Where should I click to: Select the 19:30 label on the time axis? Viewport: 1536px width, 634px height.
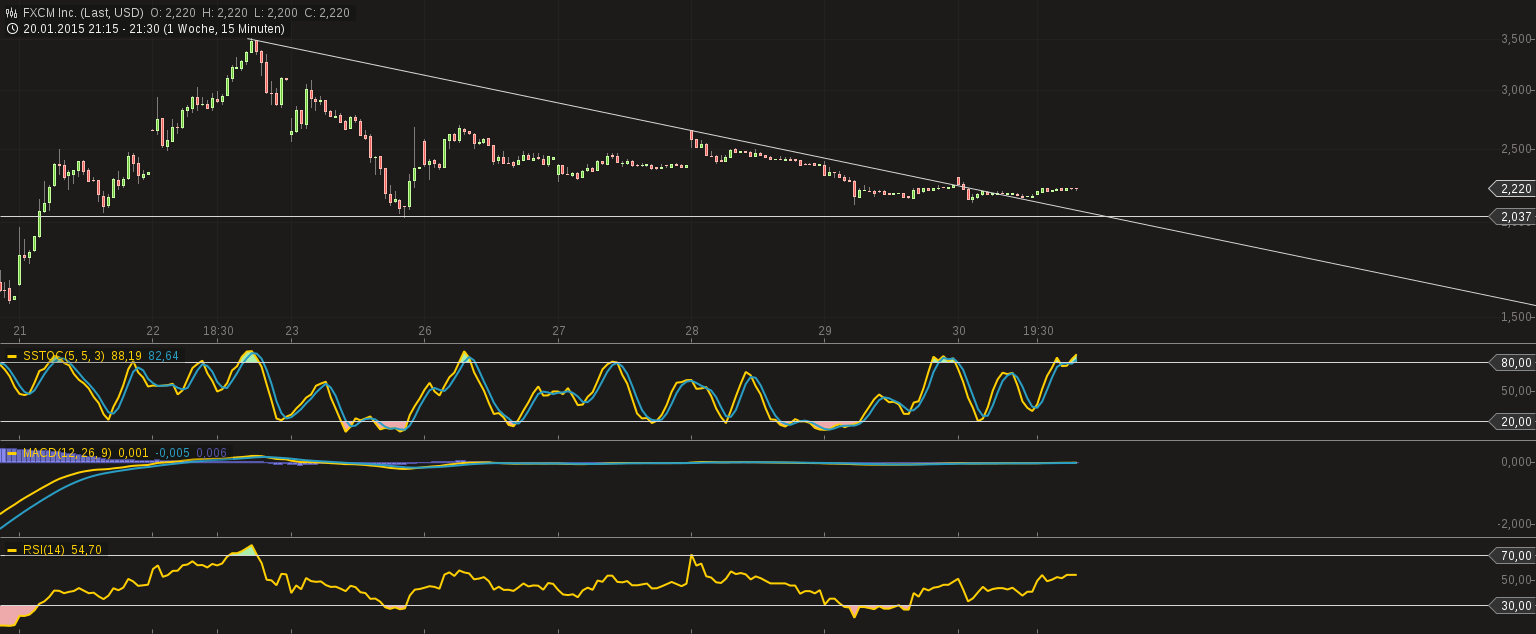pyautogui.click(x=1040, y=328)
